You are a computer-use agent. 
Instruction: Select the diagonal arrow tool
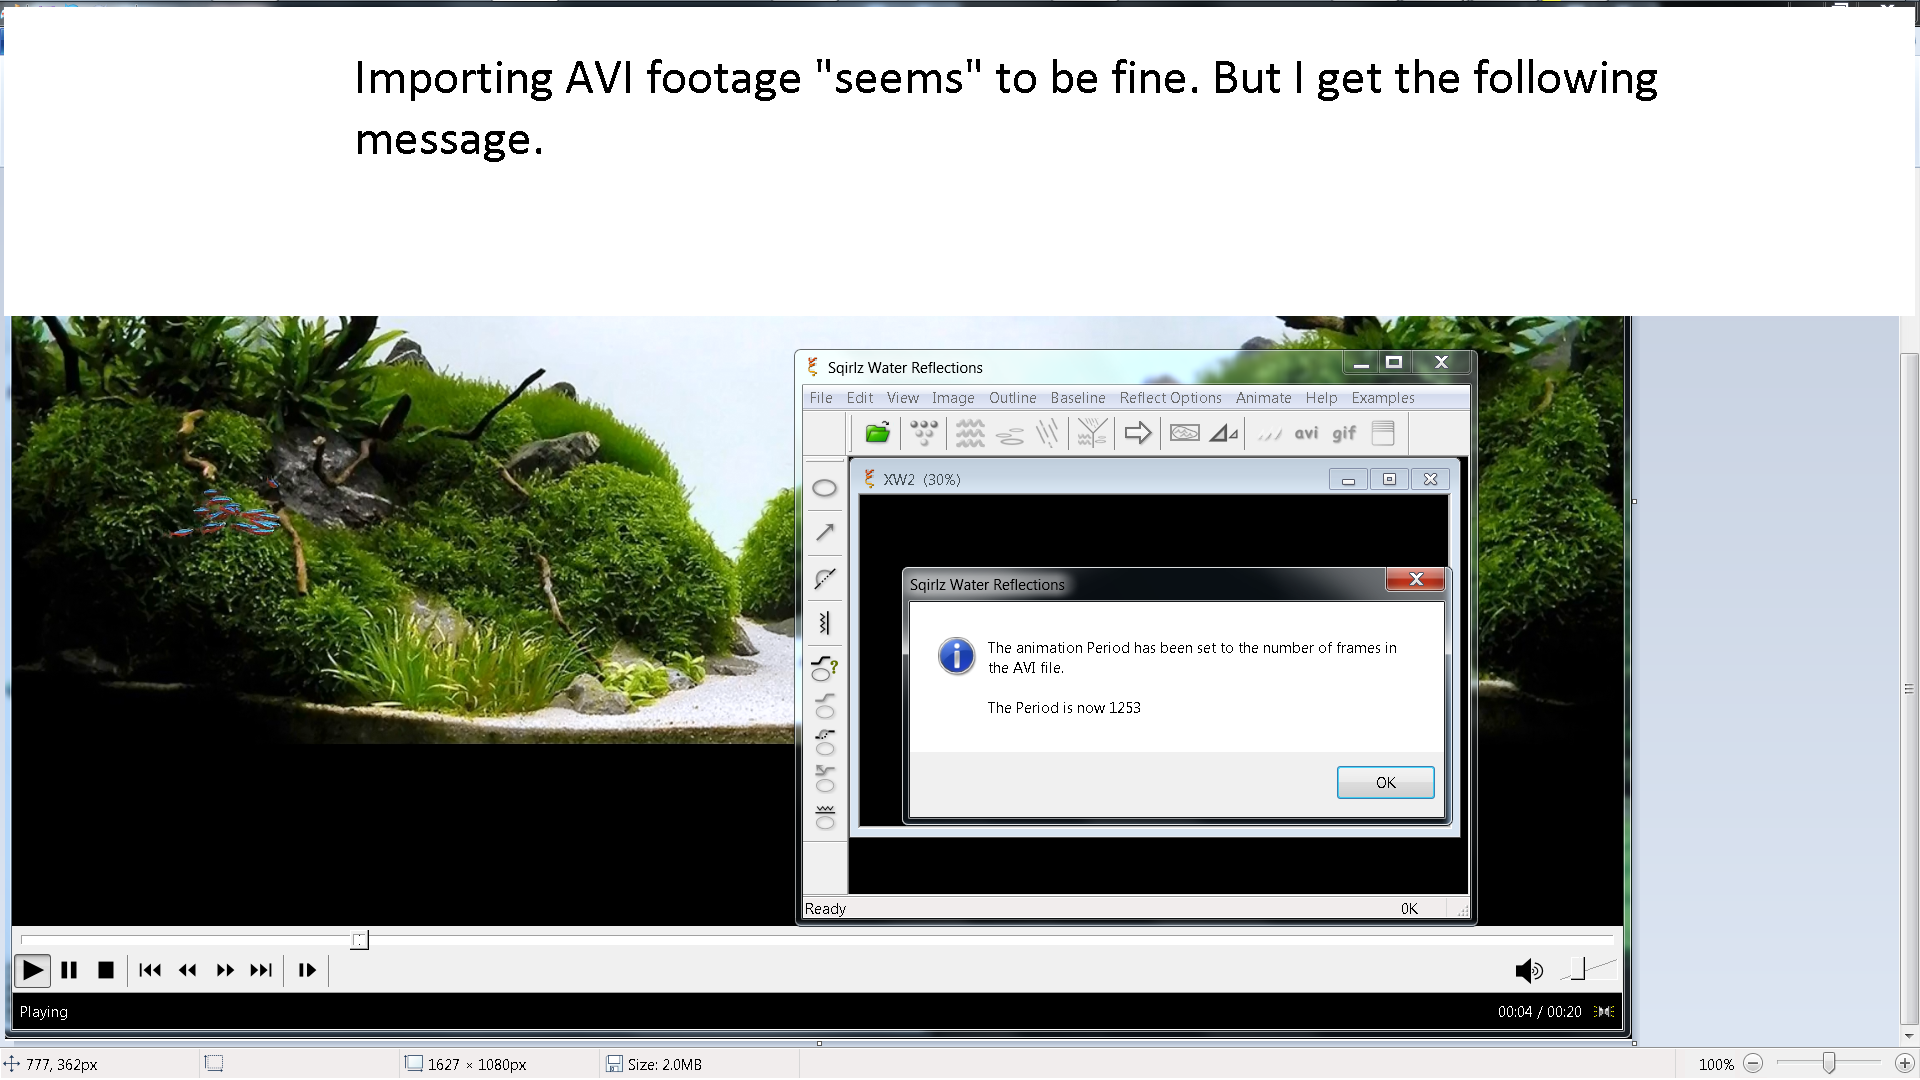(x=824, y=532)
